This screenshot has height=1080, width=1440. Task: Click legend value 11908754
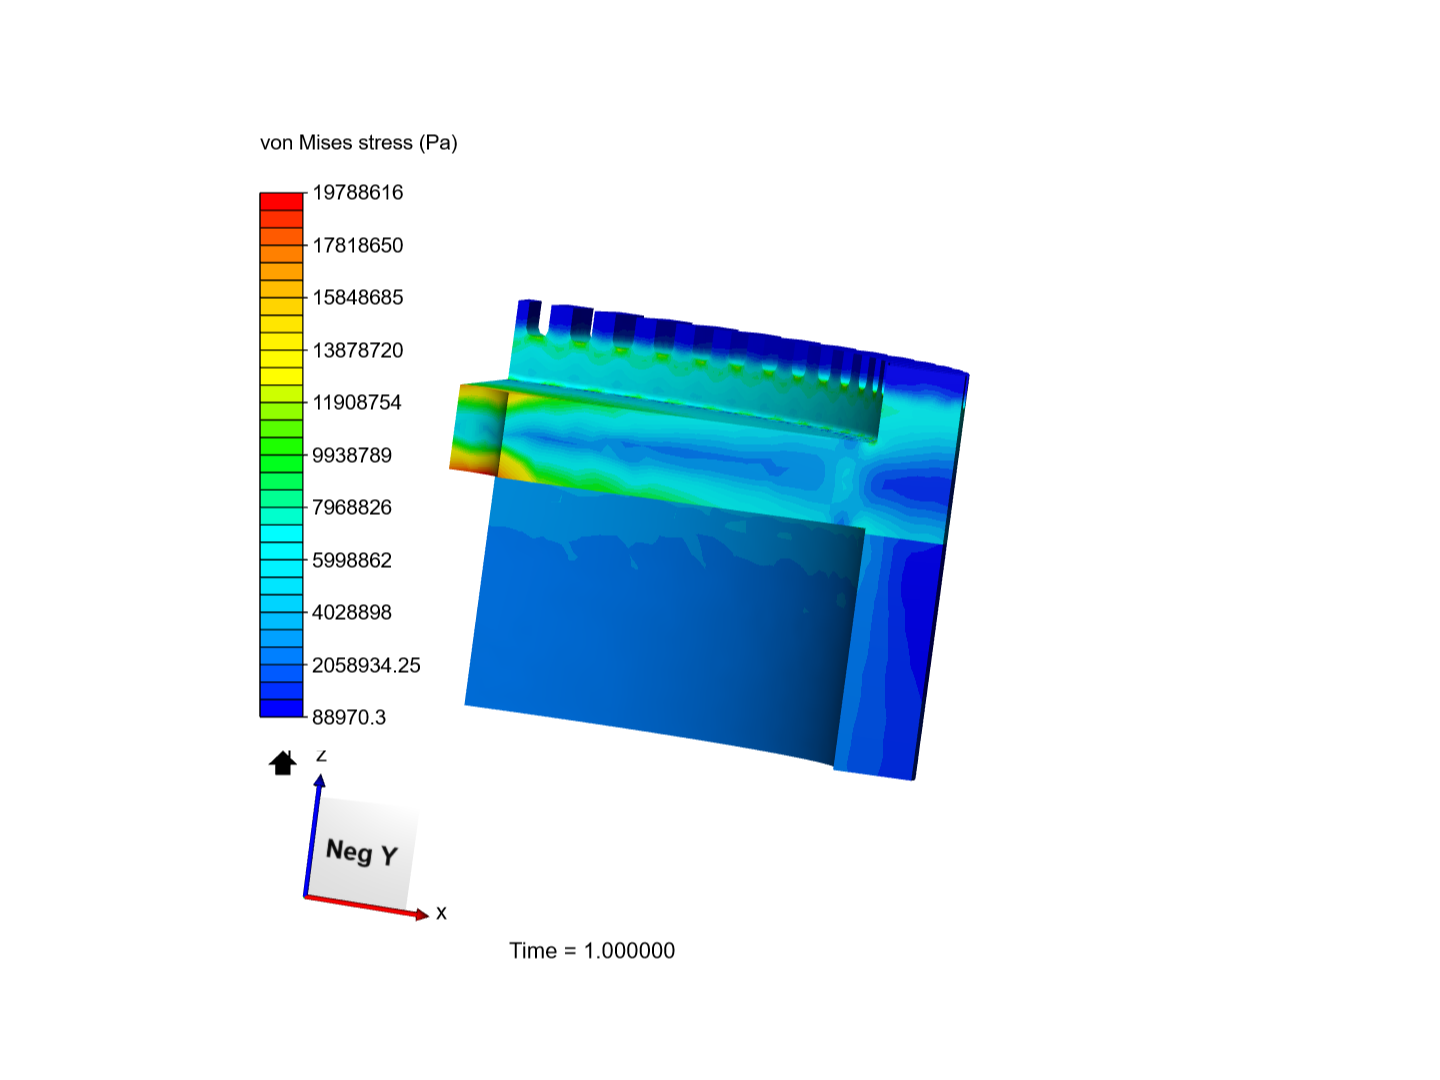coord(356,402)
